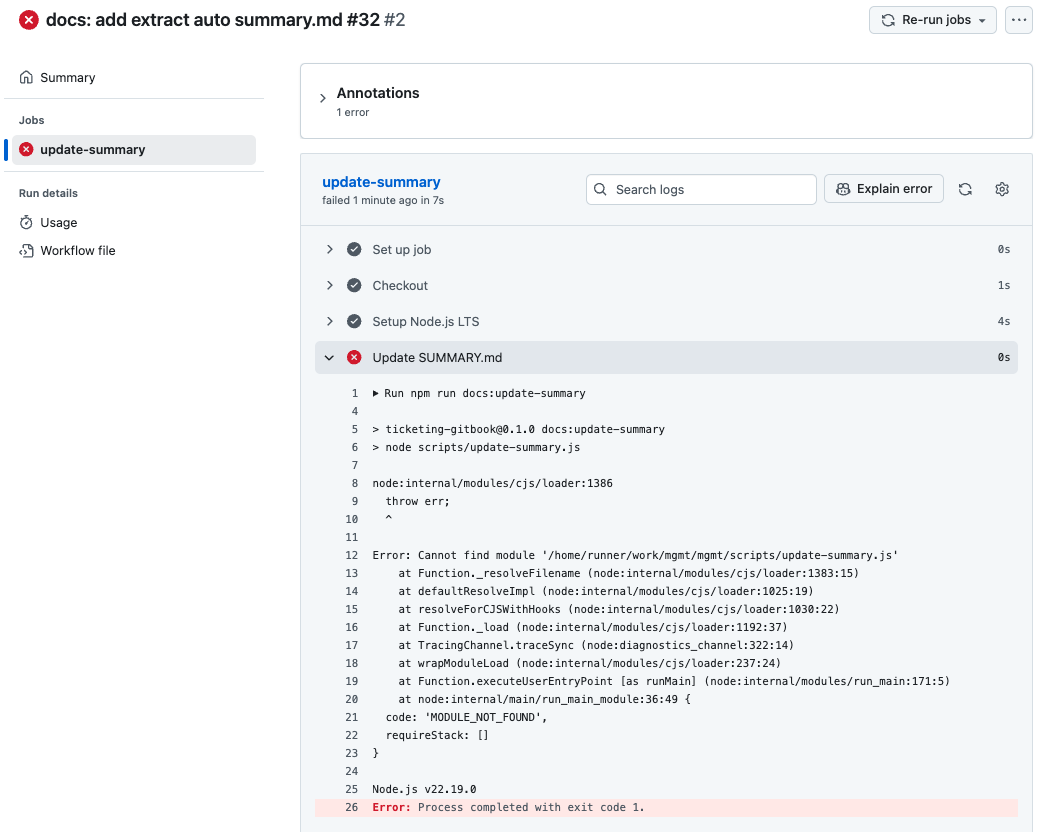Open the update-summary job title link
1048x832 pixels.
click(381, 182)
